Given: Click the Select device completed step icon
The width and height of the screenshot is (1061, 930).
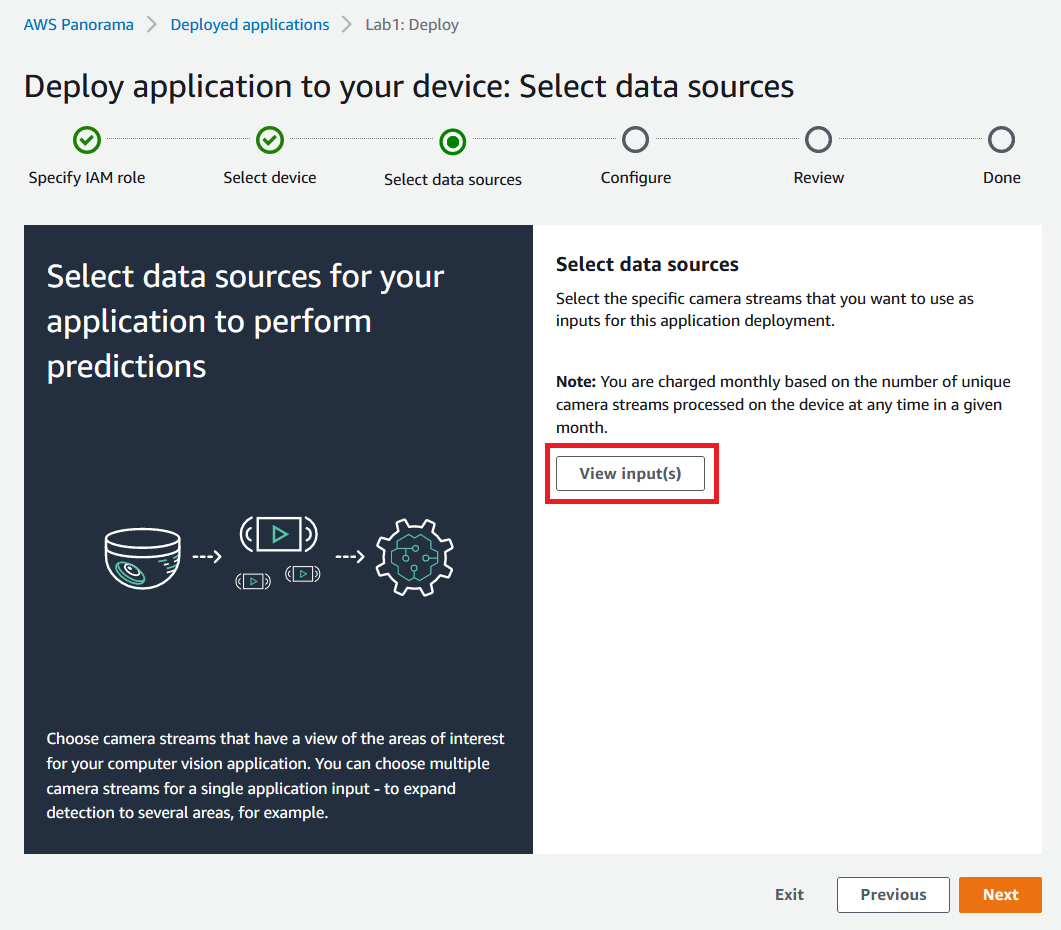Looking at the screenshot, I should 270,141.
